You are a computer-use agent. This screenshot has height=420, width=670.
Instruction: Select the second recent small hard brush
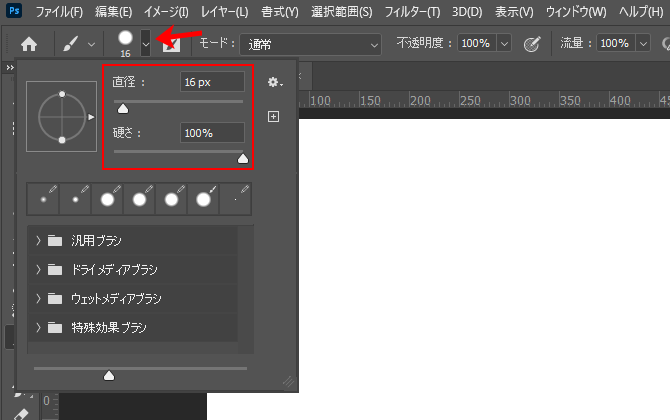[x=75, y=199]
